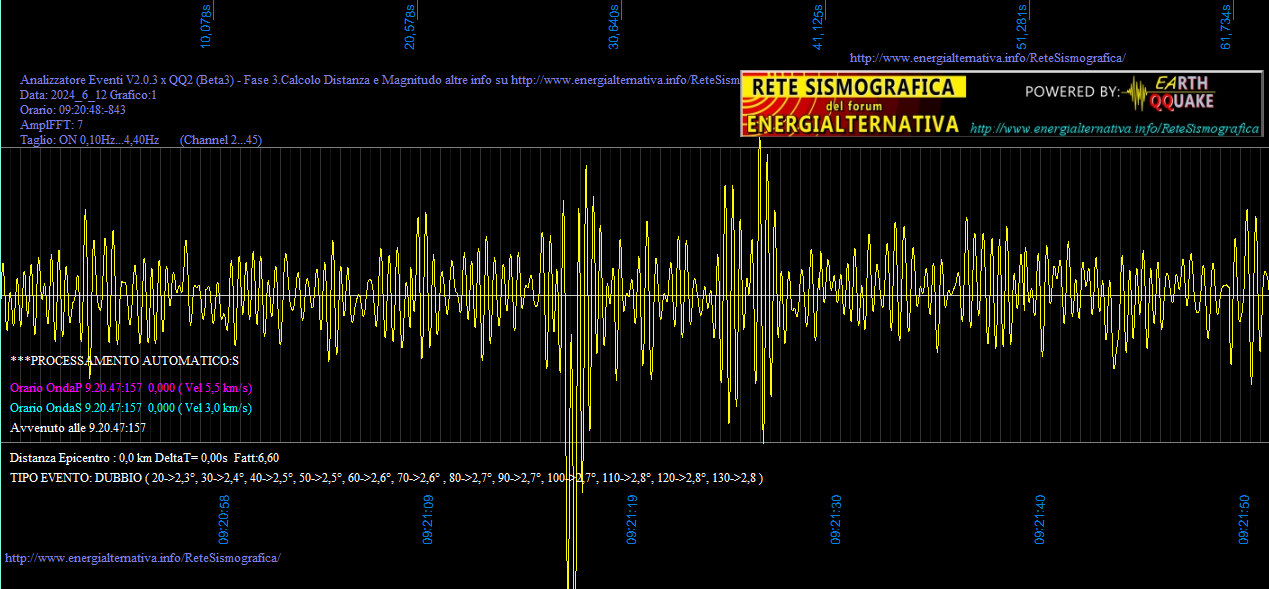Click the bottom-left energialternativa.info ReteSismografica link
Image resolution: width=1269 pixels, height=589 pixels.
coord(143,557)
